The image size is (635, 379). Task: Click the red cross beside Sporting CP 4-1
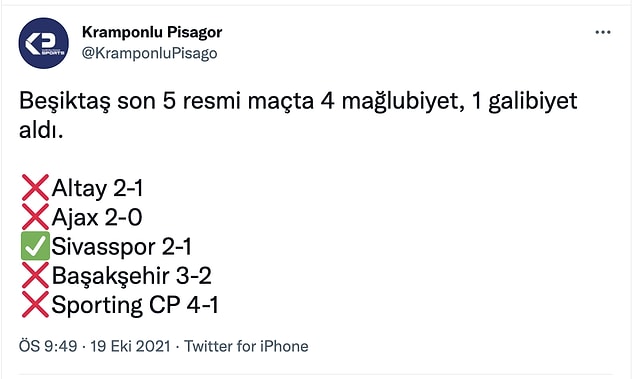pos(35,304)
